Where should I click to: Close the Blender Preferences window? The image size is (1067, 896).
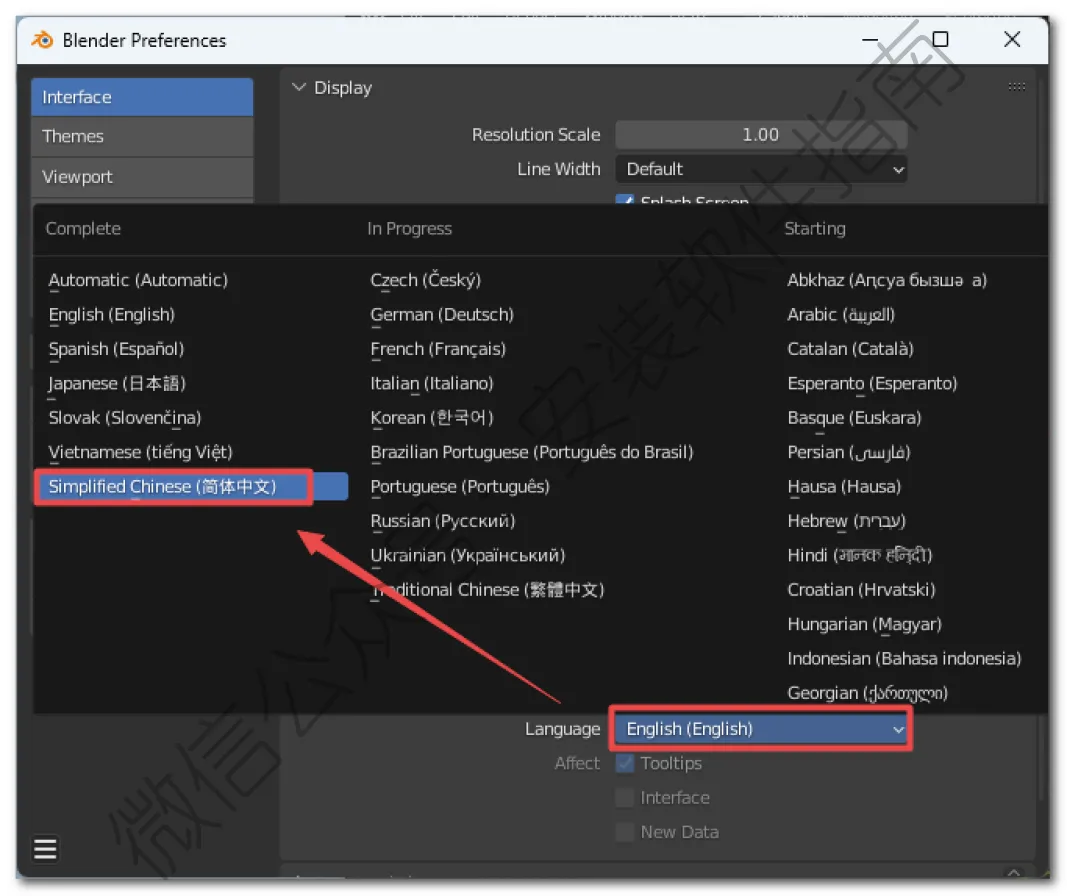[x=1012, y=39]
